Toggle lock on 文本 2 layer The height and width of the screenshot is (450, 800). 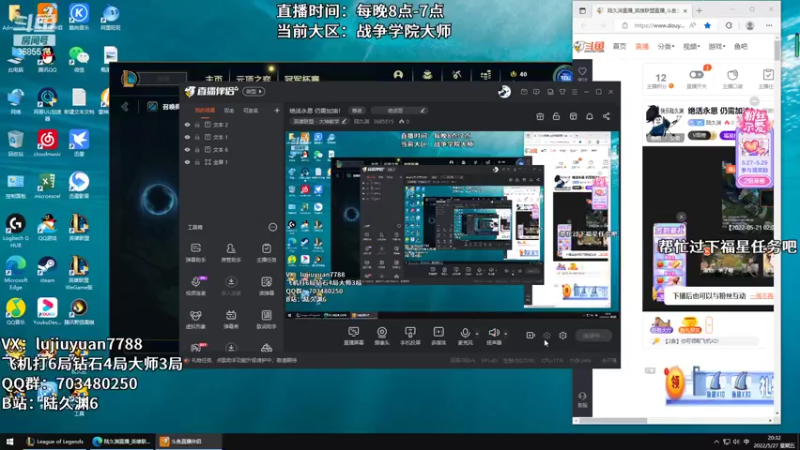point(197,124)
